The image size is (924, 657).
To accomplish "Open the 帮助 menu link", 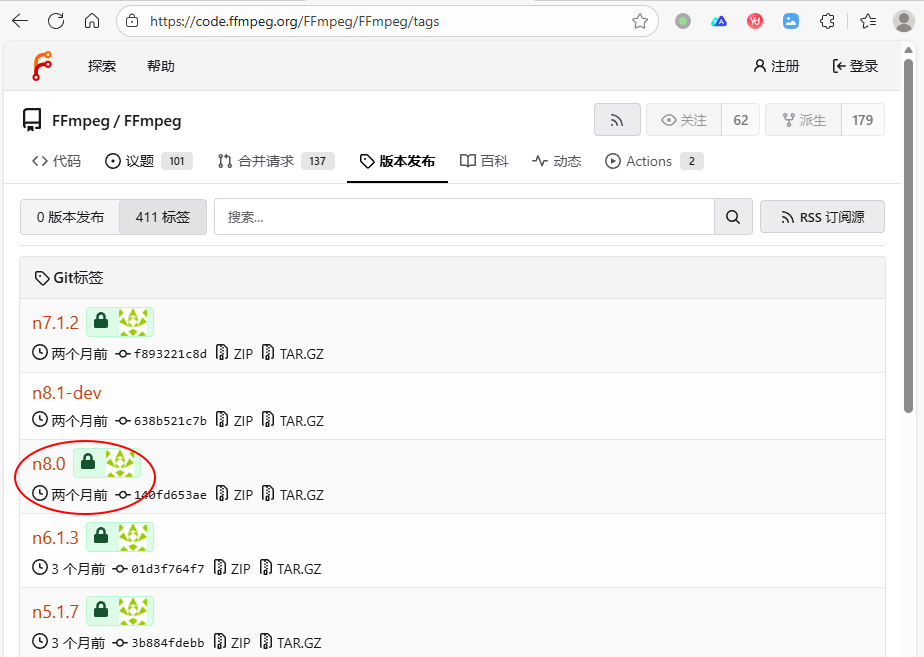I will 161,66.
